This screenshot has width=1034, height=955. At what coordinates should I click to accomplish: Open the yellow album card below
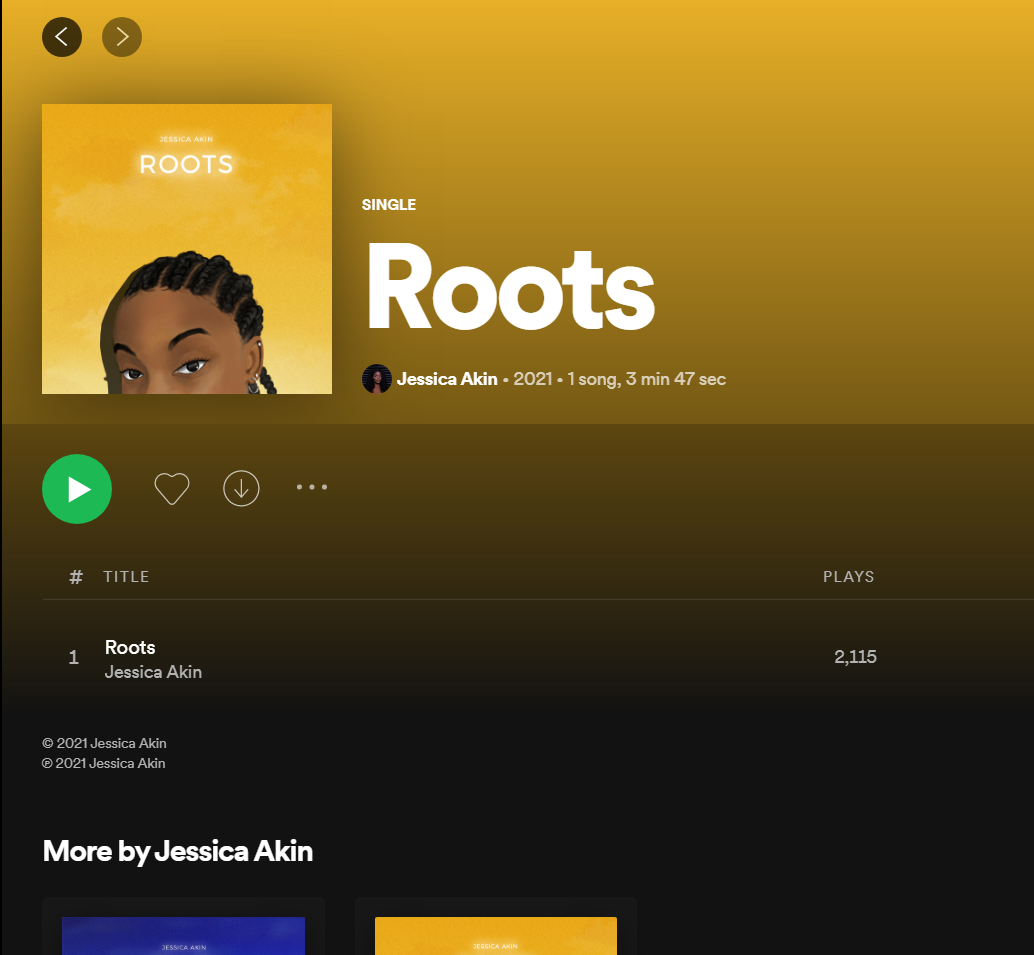click(x=496, y=926)
